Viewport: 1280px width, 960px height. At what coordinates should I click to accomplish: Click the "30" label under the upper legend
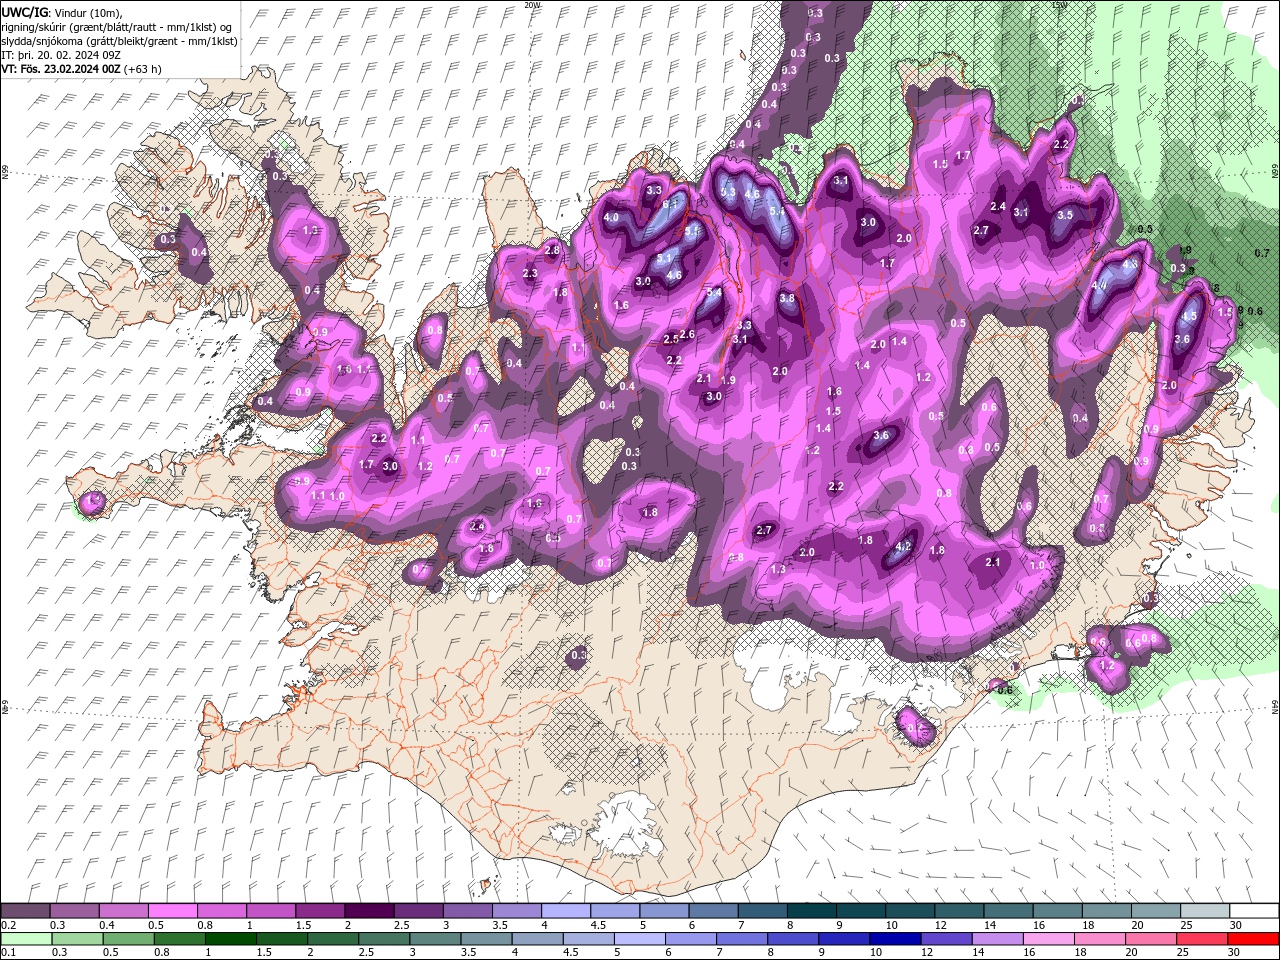click(1235, 925)
